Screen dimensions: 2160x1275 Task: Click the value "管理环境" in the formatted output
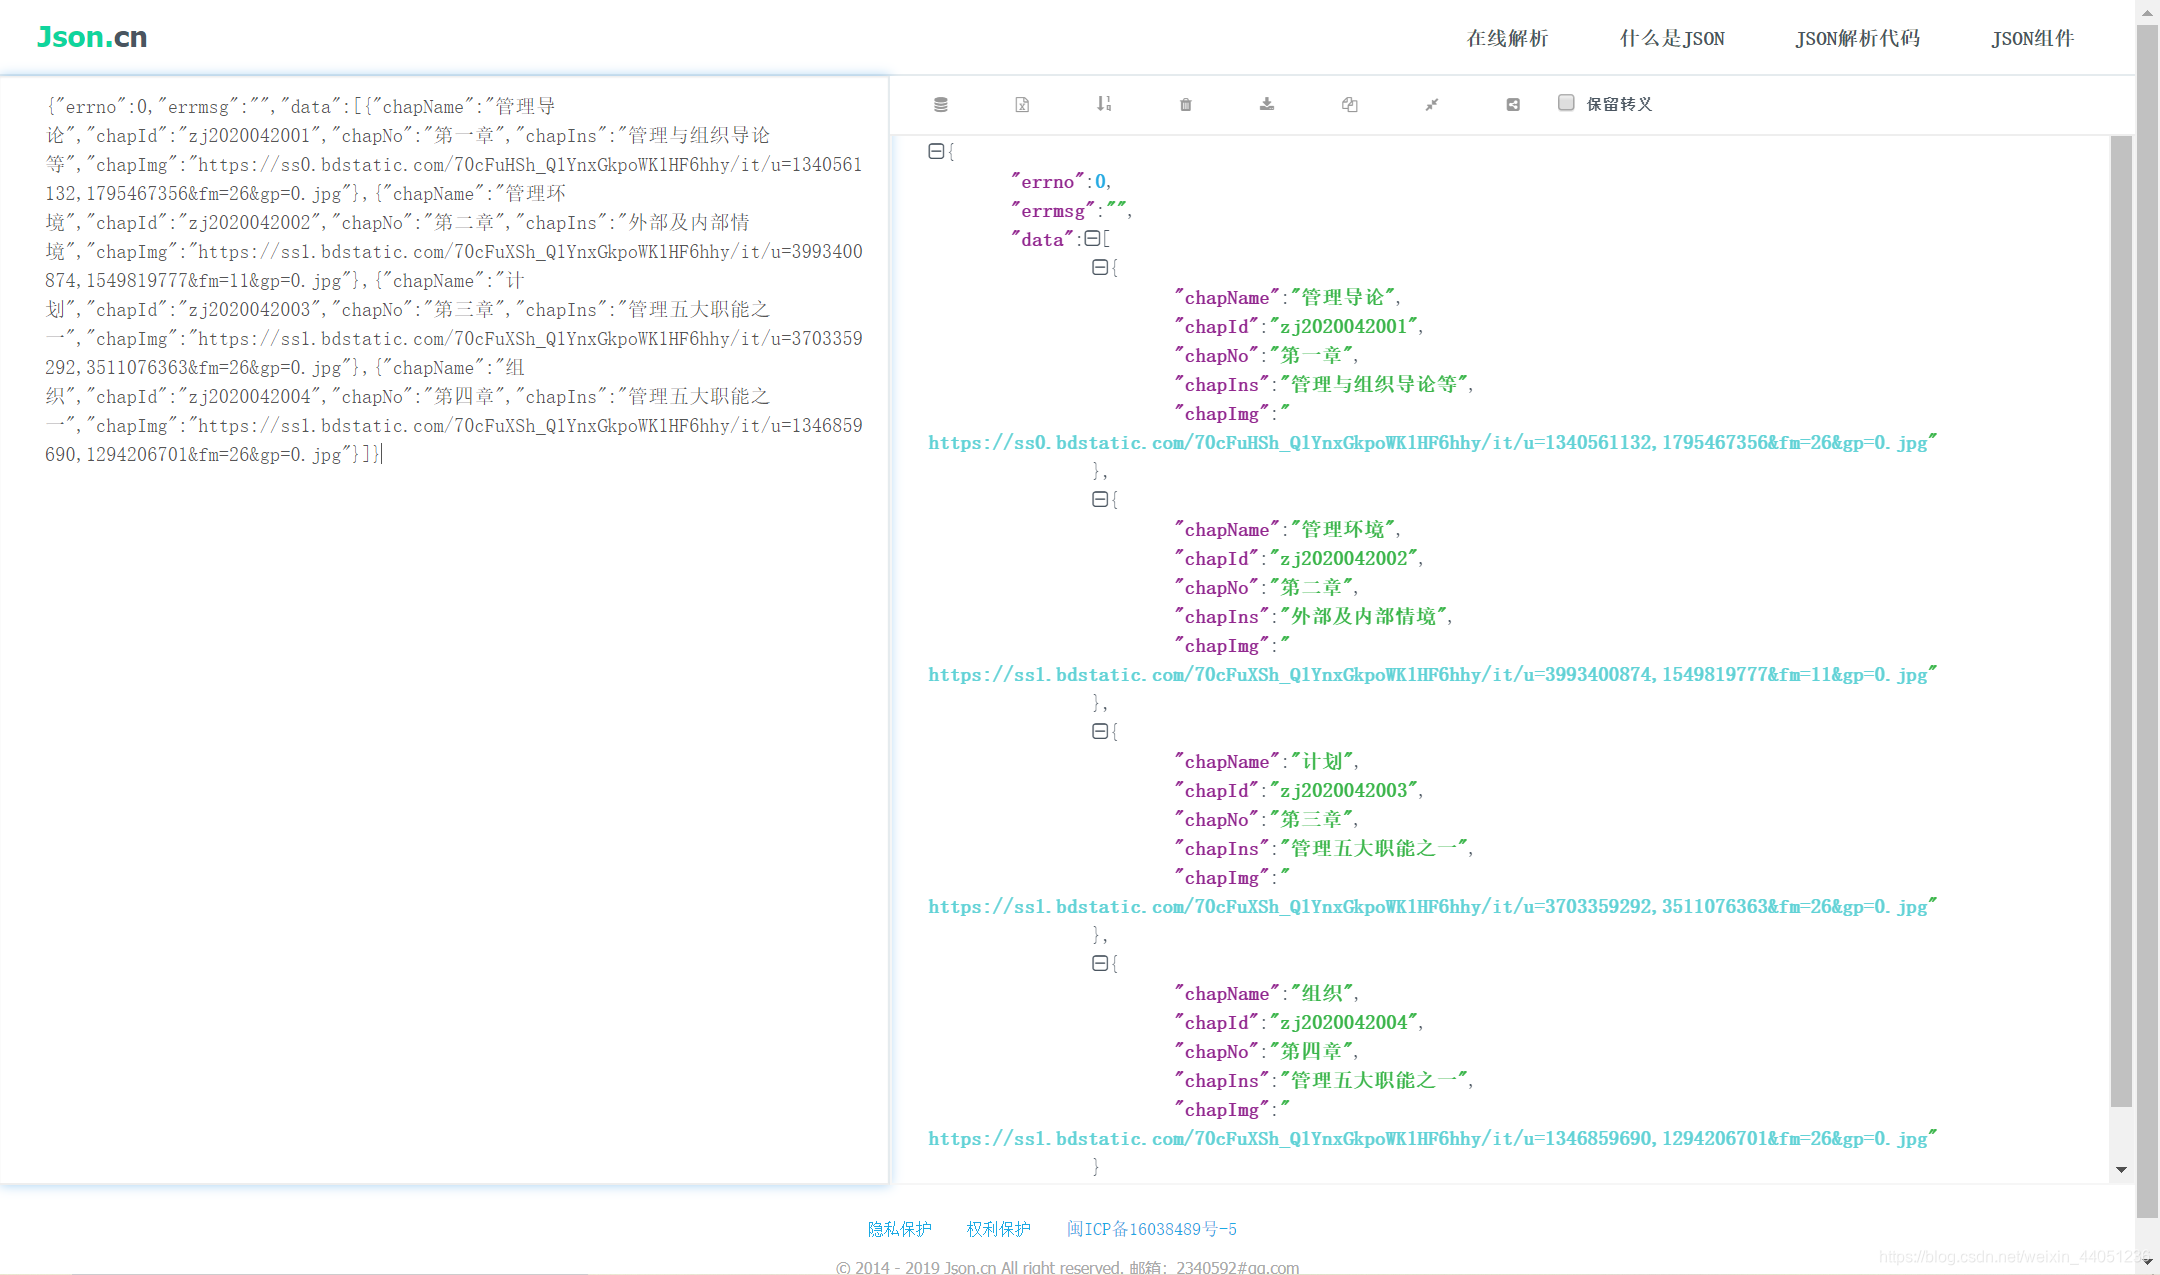[1343, 530]
